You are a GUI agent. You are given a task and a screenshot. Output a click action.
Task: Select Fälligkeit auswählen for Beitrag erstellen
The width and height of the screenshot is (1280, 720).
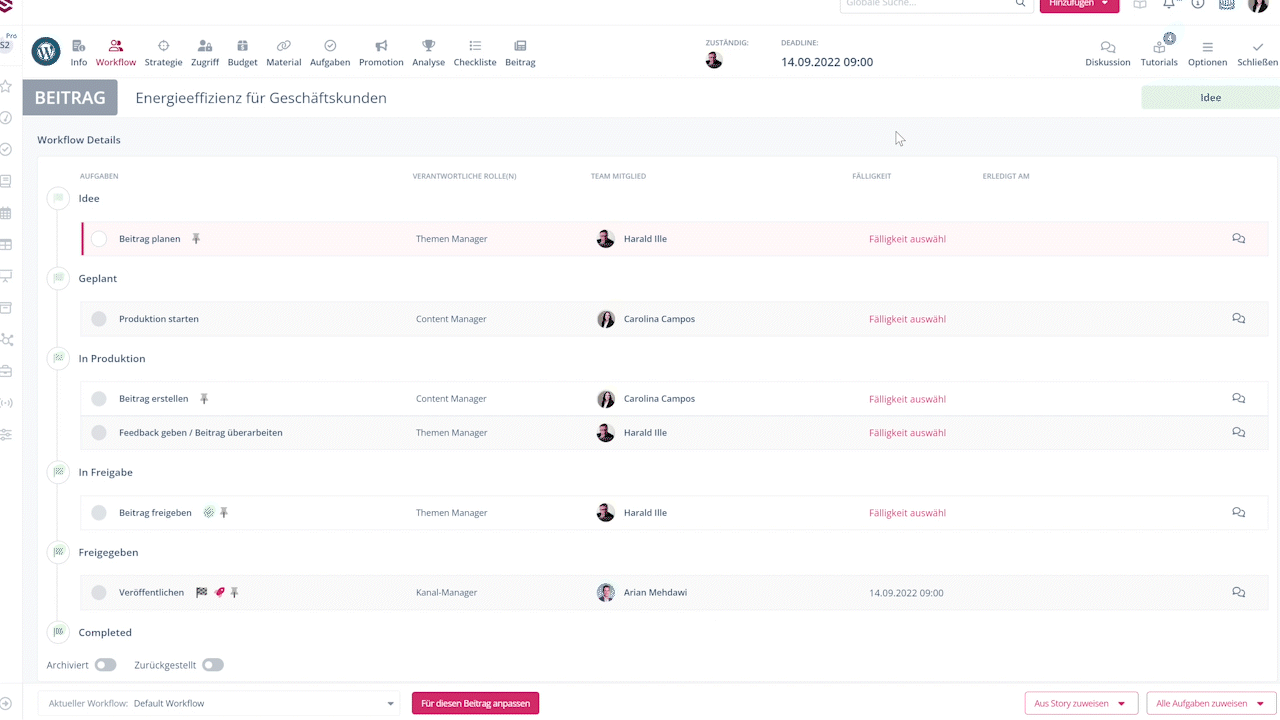pos(907,399)
